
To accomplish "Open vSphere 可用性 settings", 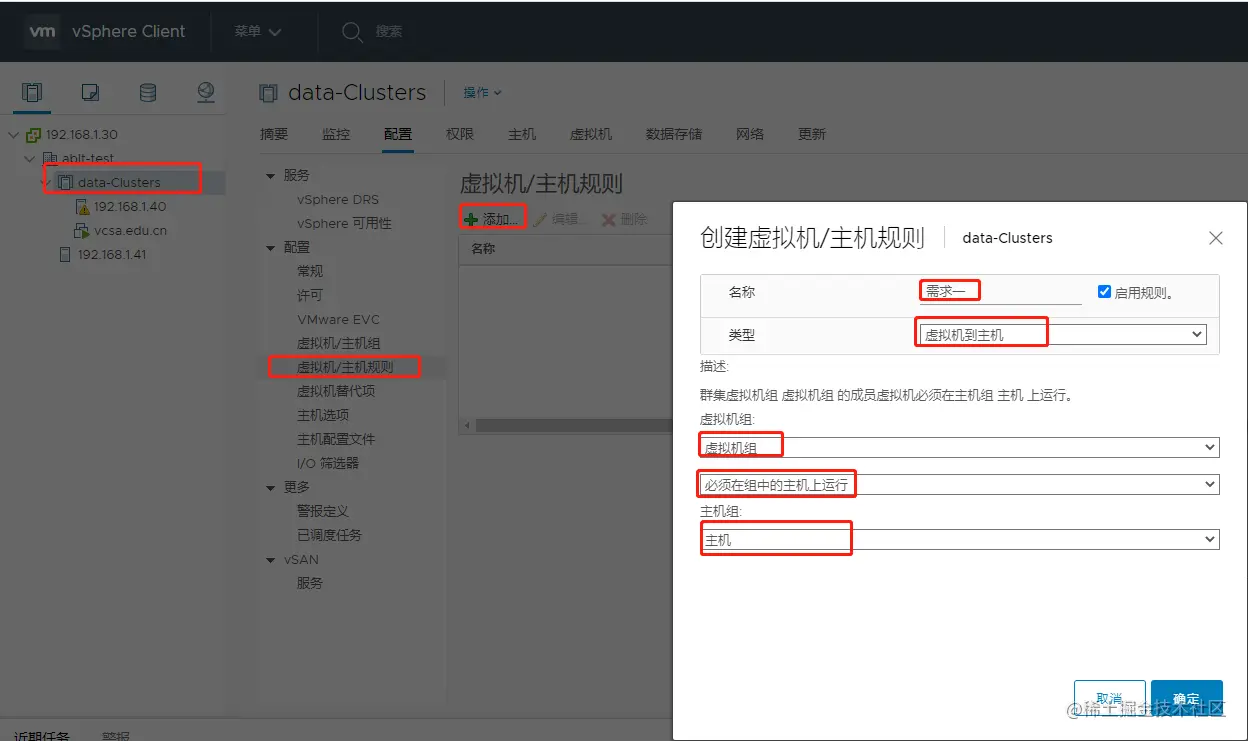I will pos(344,223).
